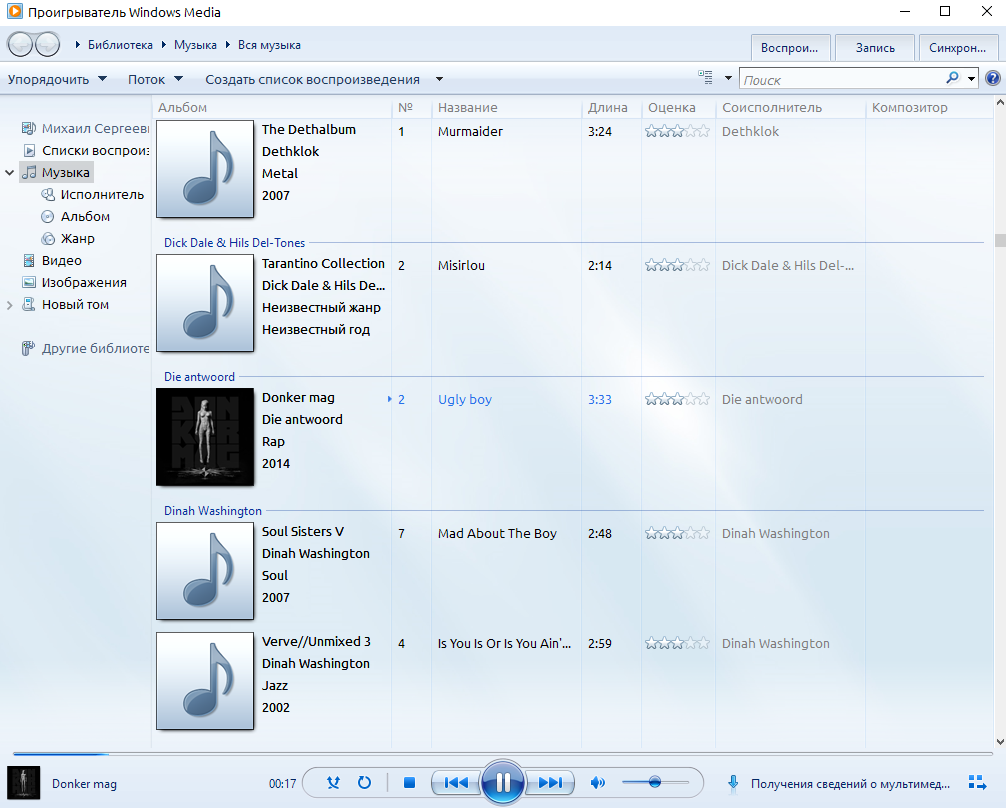
Task: Pause the current song
Action: pyautogui.click(x=502, y=782)
